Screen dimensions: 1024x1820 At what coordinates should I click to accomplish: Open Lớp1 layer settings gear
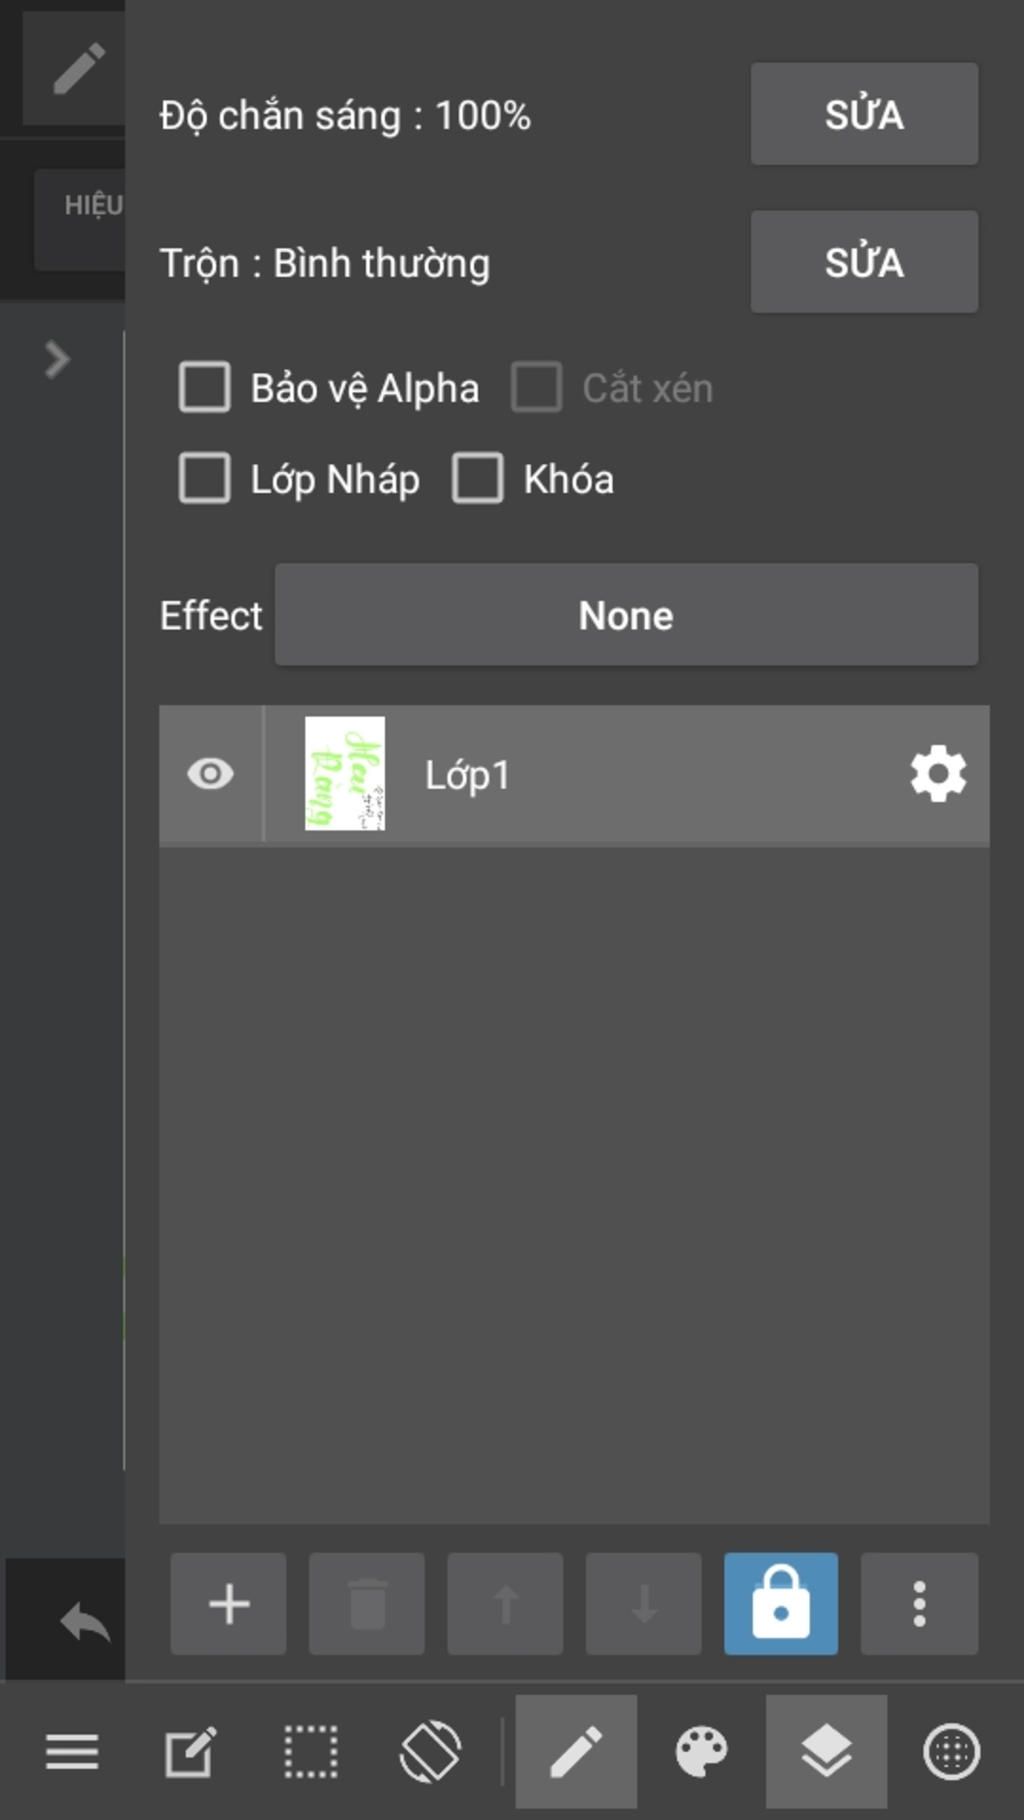938,774
